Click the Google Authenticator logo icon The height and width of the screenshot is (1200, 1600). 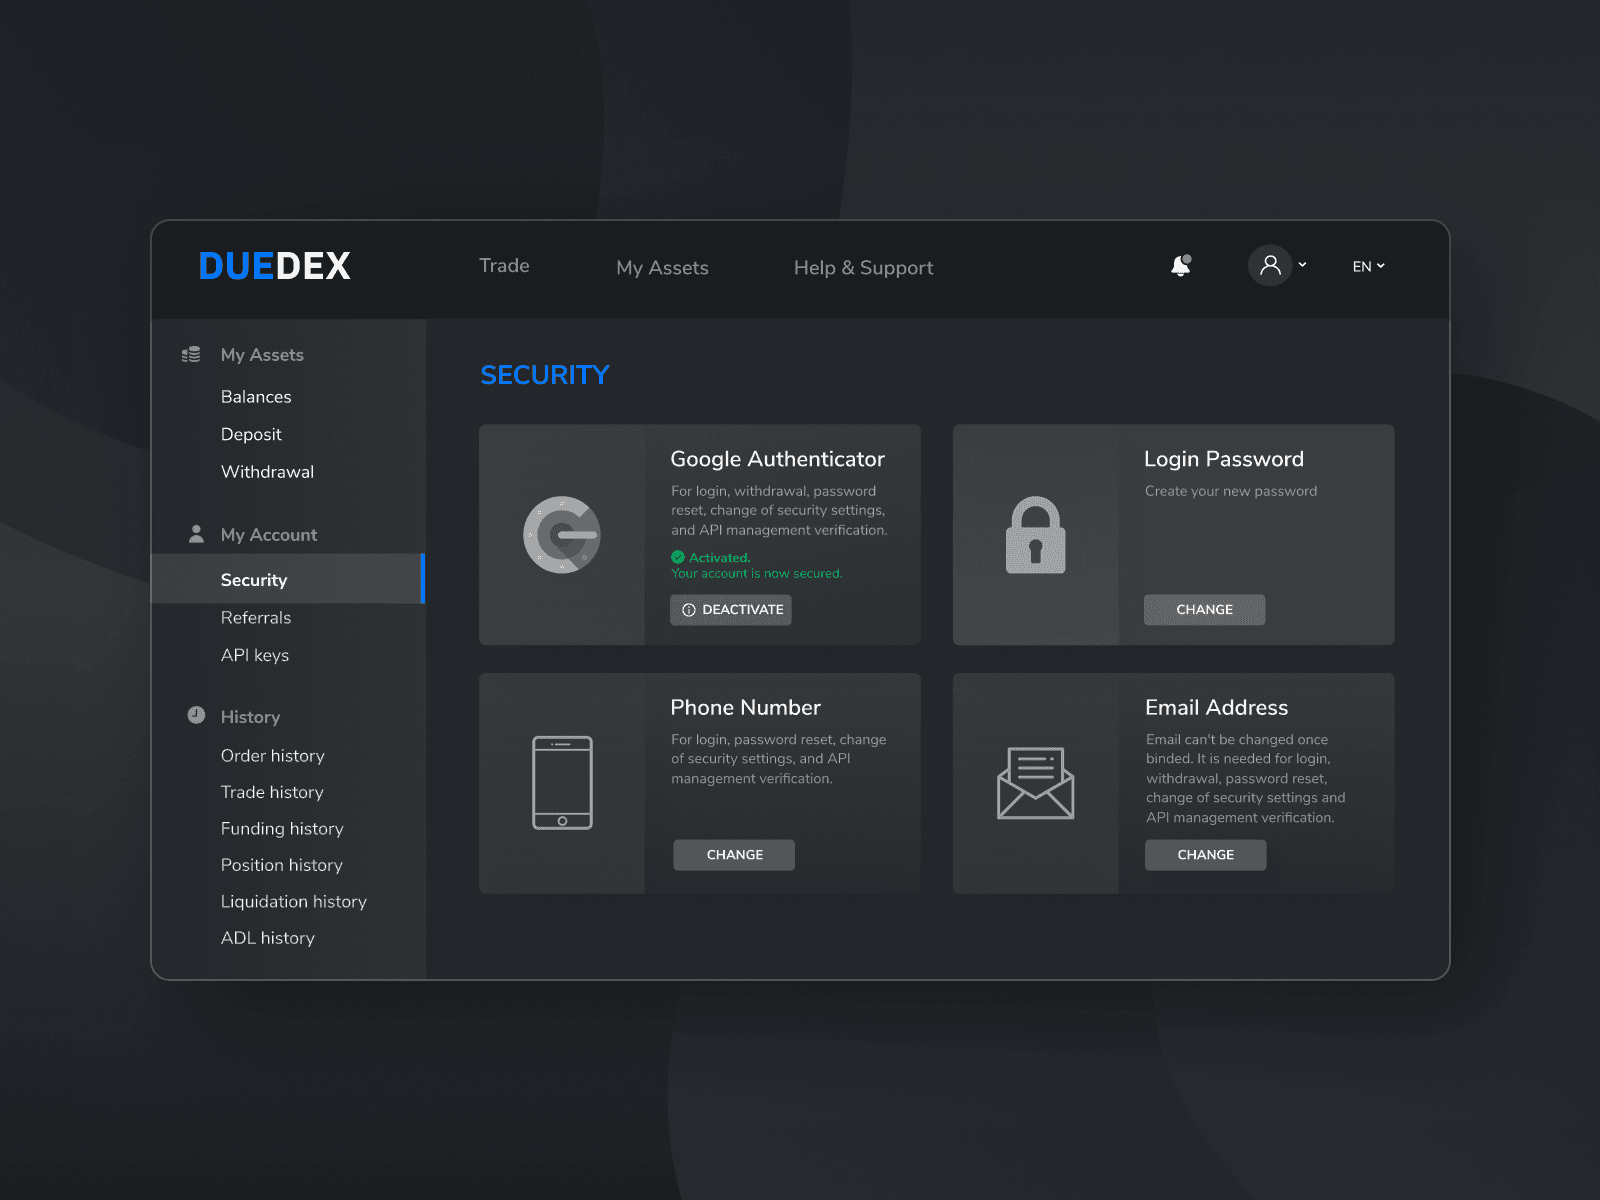tap(562, 535)
